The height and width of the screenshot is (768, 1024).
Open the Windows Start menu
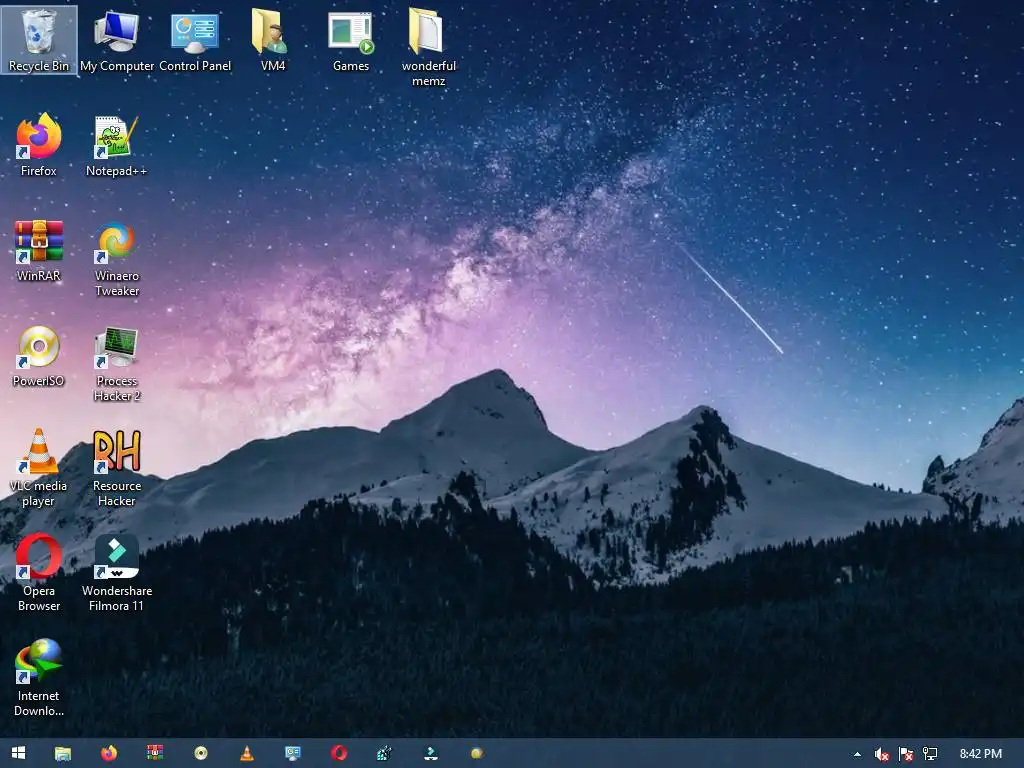18,753
